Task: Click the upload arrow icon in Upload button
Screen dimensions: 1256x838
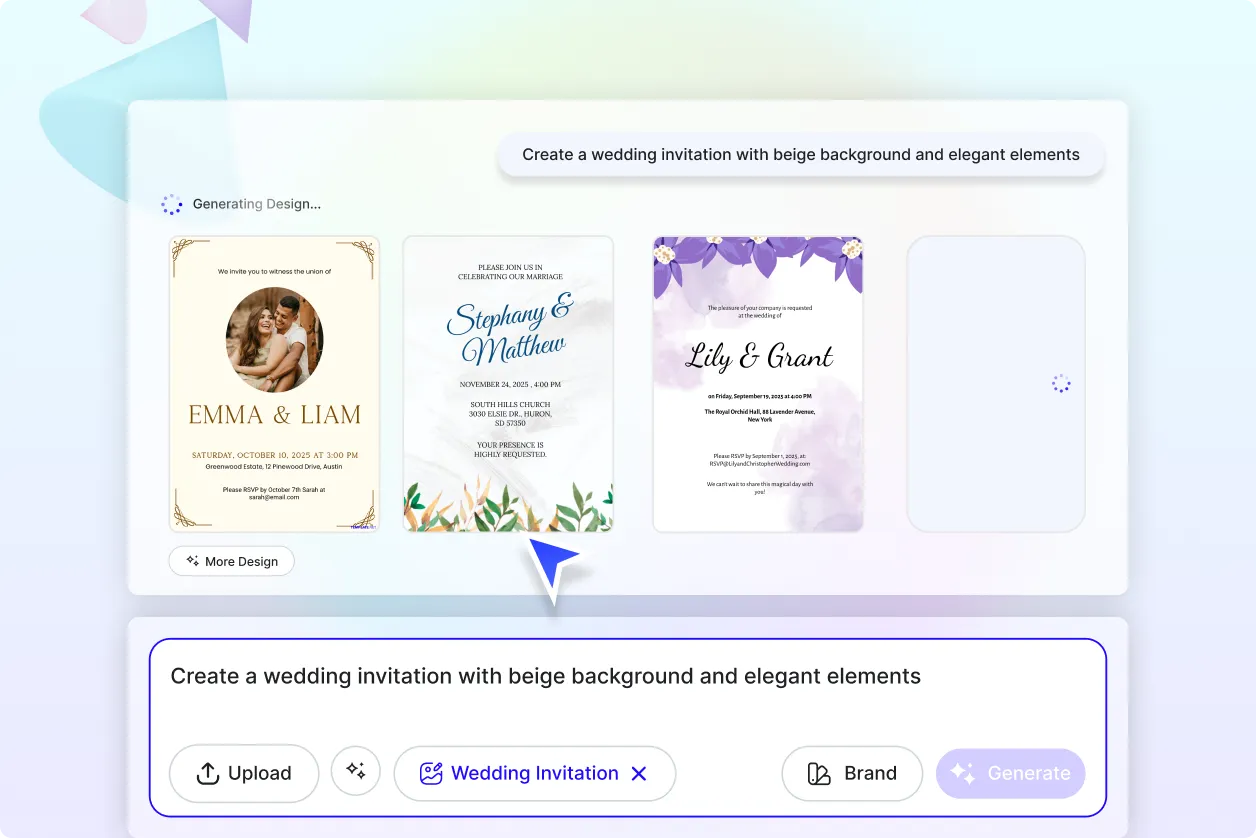Action: (208, 773)
